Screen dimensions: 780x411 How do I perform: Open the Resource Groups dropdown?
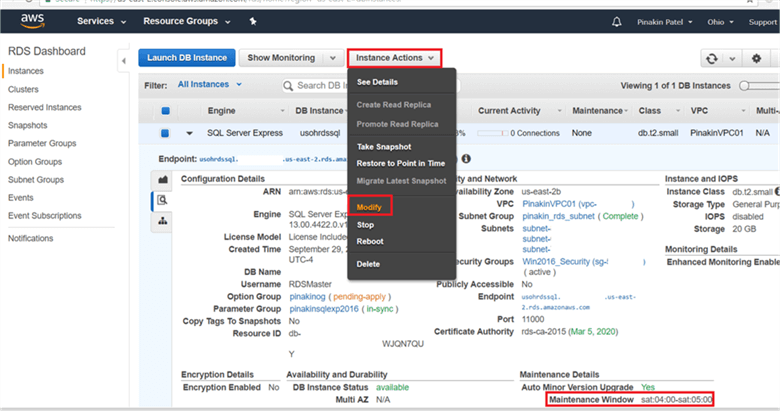(187, 21)
